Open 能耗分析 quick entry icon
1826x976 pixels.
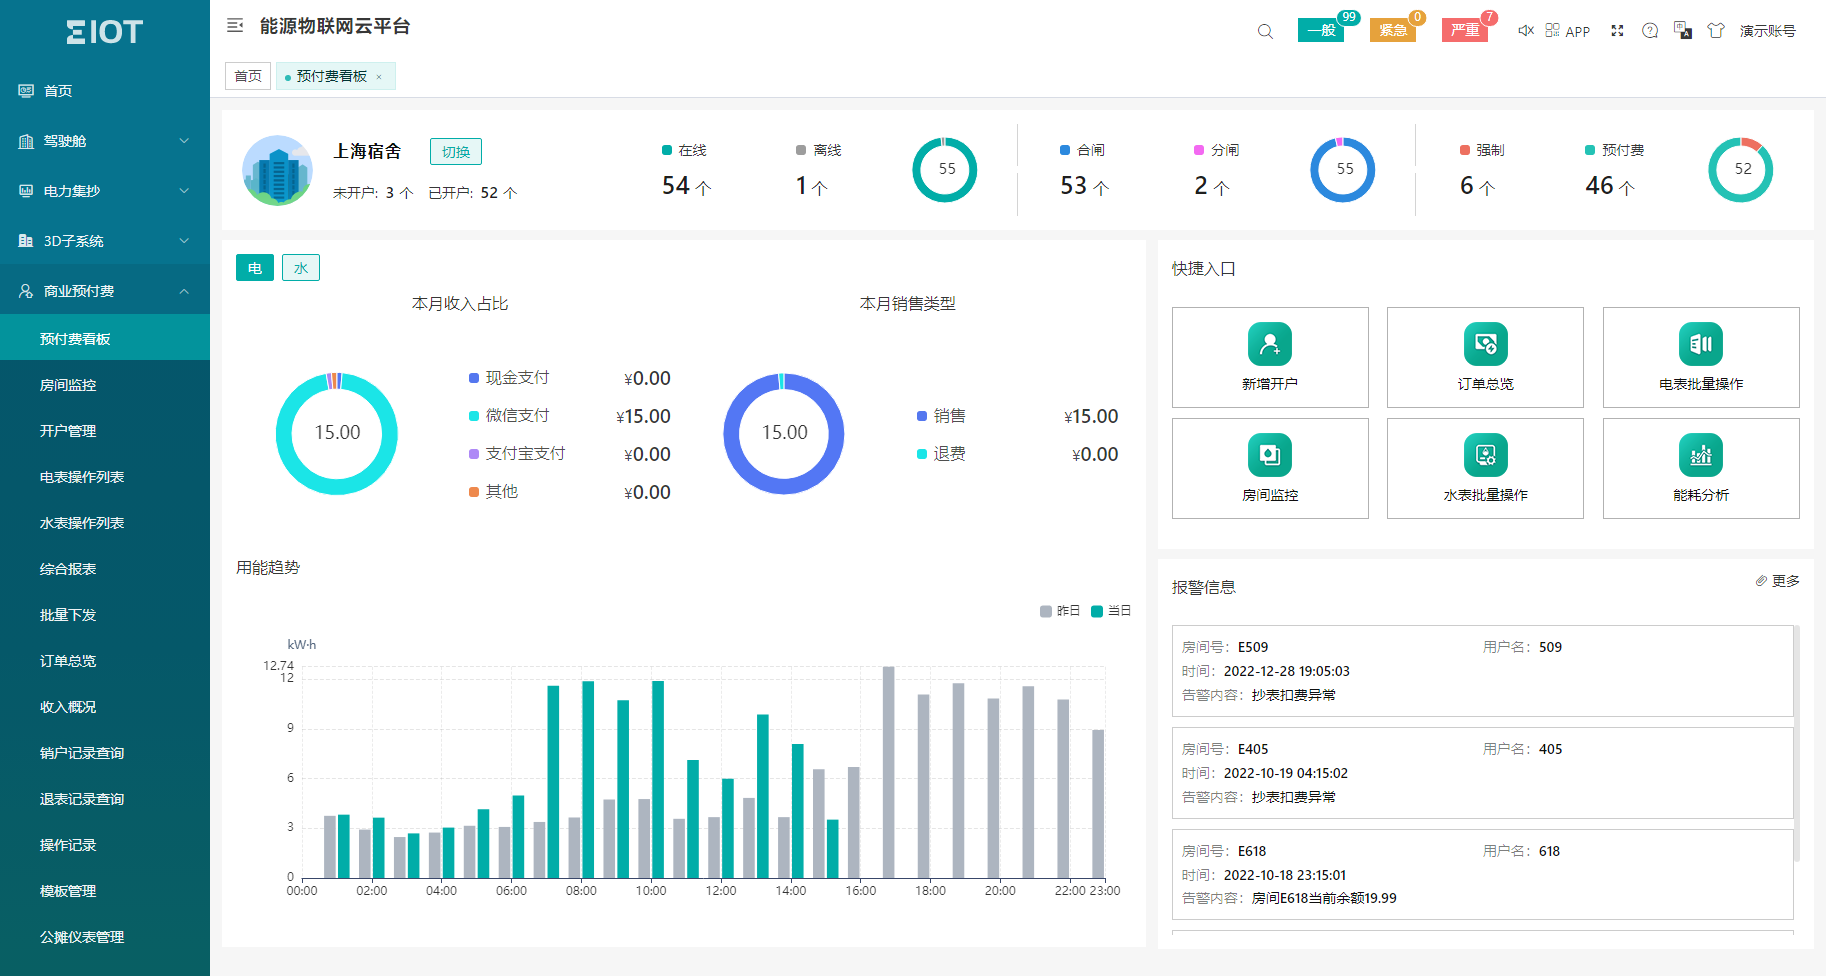click(x=1700, y=456)
